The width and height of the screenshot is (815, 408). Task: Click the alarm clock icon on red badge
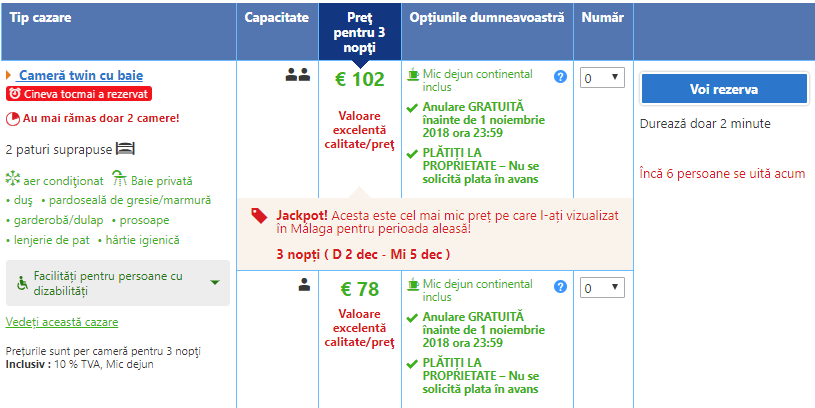click(x=15, y=94)
